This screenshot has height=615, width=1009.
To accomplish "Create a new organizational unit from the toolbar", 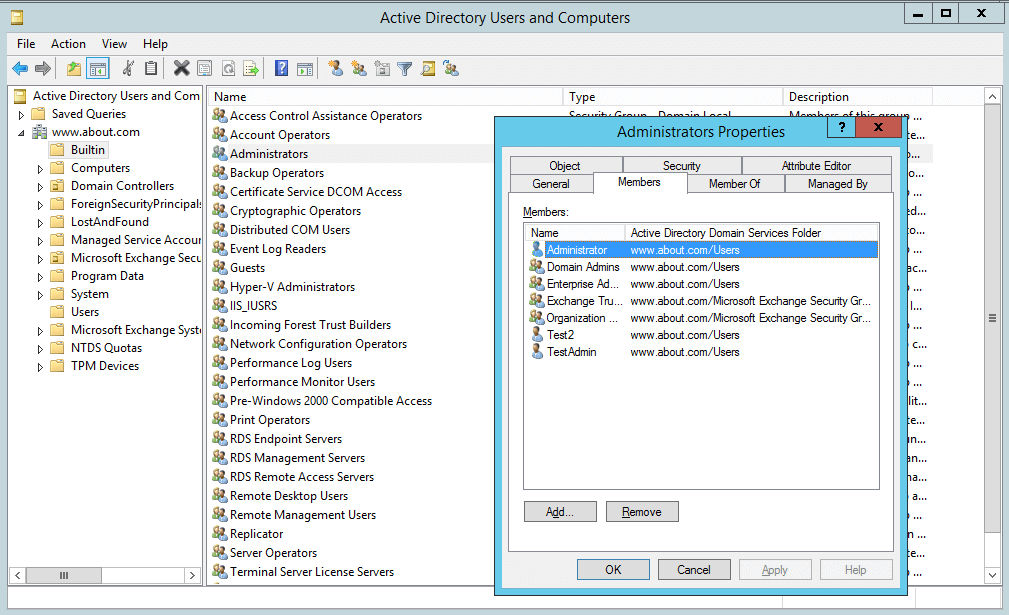I will [383, 68].
